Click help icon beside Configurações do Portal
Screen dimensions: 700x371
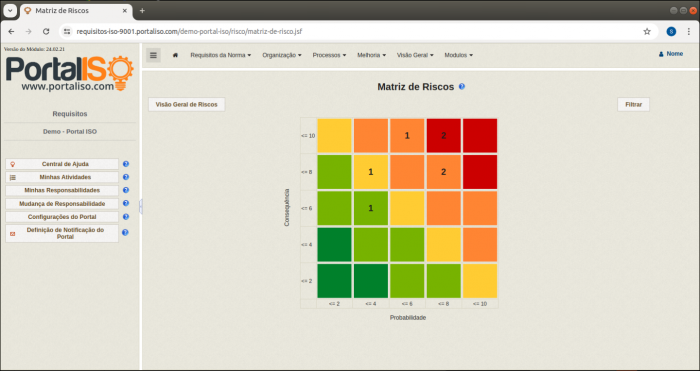125,217
